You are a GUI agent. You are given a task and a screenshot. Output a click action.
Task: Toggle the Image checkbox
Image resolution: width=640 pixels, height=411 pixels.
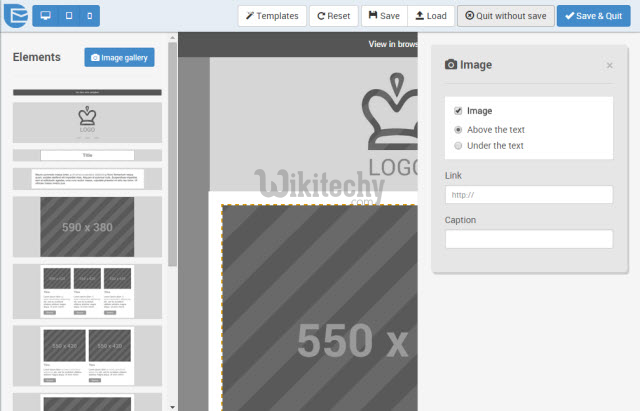click(458, 111)
